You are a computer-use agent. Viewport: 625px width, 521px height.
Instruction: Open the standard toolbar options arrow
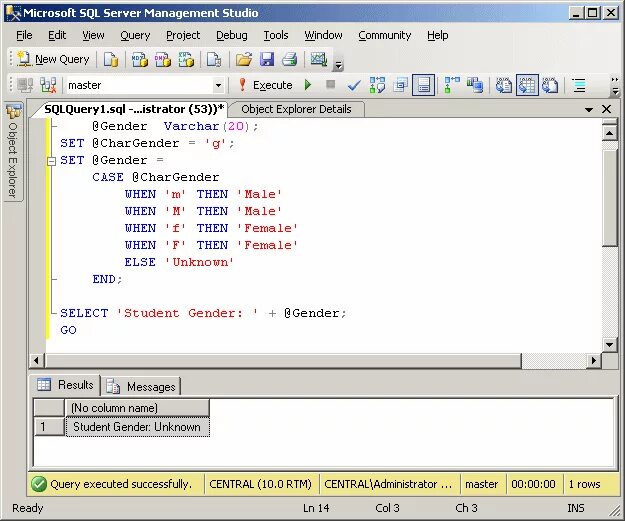[338, 65]
